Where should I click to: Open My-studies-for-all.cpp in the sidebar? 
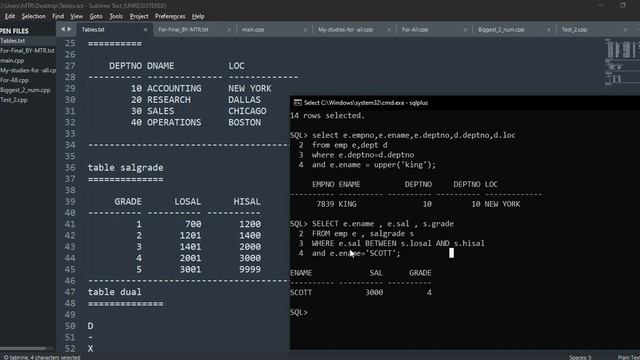coord(28,70)
